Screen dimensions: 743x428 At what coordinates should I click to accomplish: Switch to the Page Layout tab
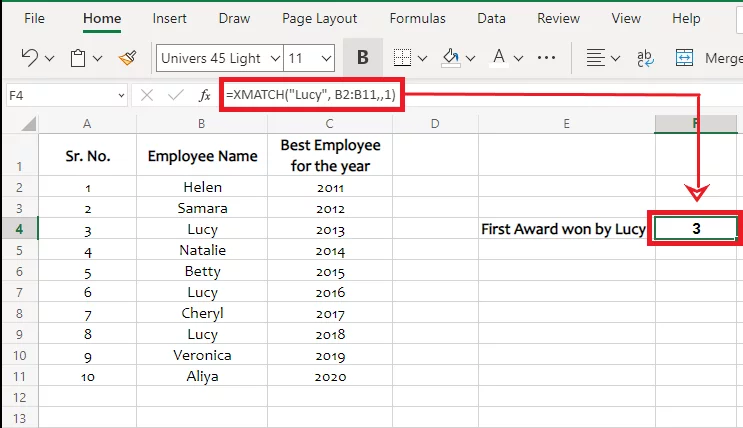click(x=319, y=18)
